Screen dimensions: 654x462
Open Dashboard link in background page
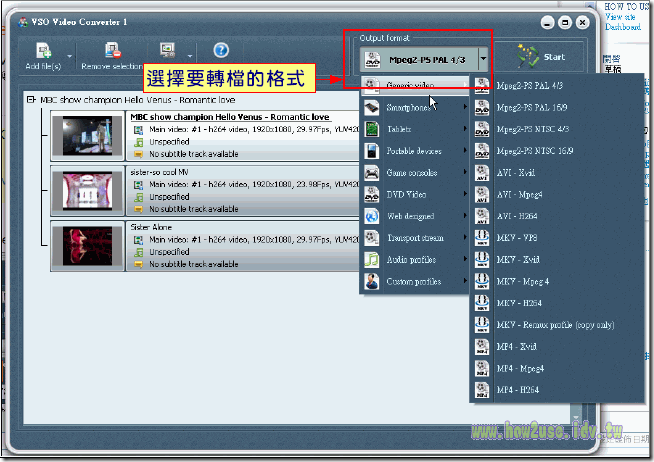(623, 27)
